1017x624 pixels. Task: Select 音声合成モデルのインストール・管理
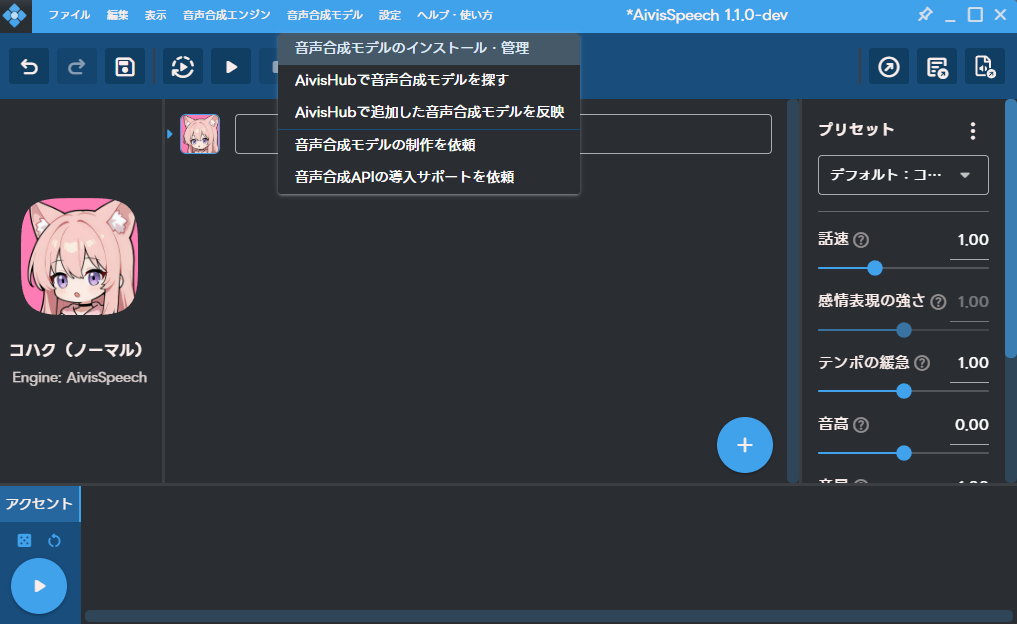point(429,49)
